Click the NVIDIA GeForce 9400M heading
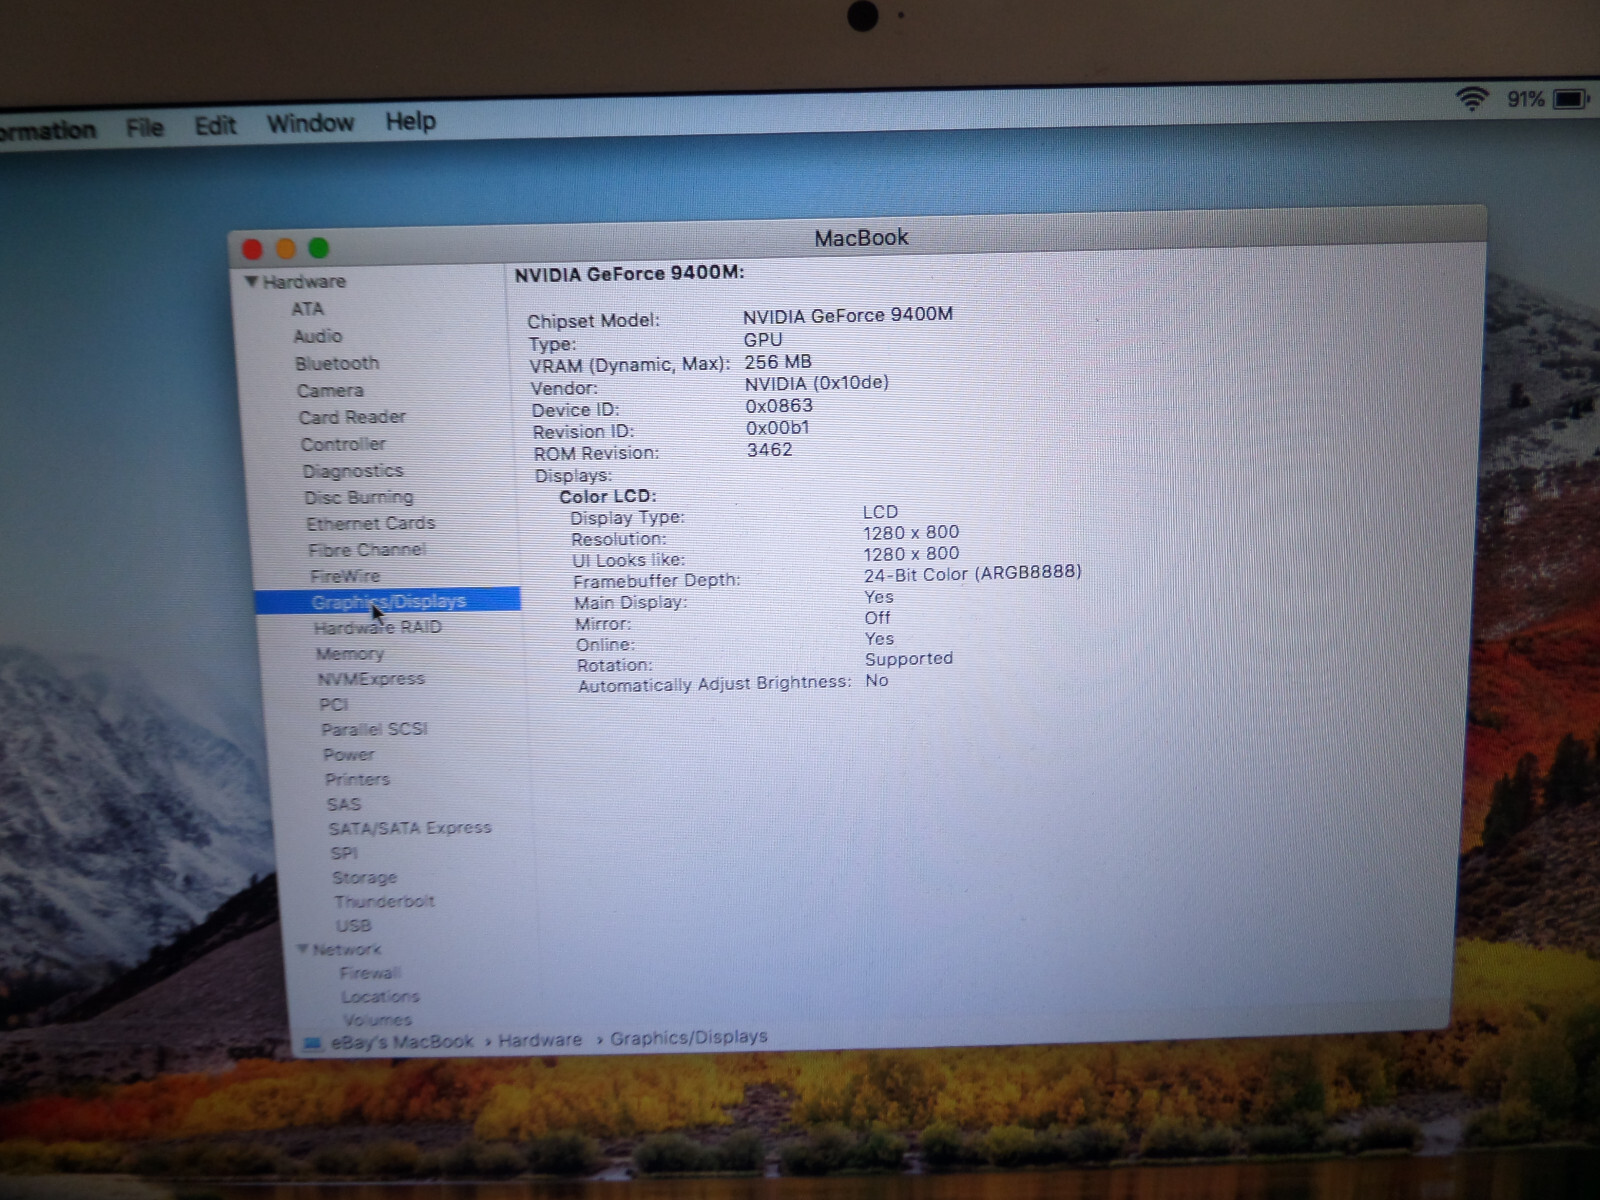Screen dimensions: 1600x1200 [629, 273]
